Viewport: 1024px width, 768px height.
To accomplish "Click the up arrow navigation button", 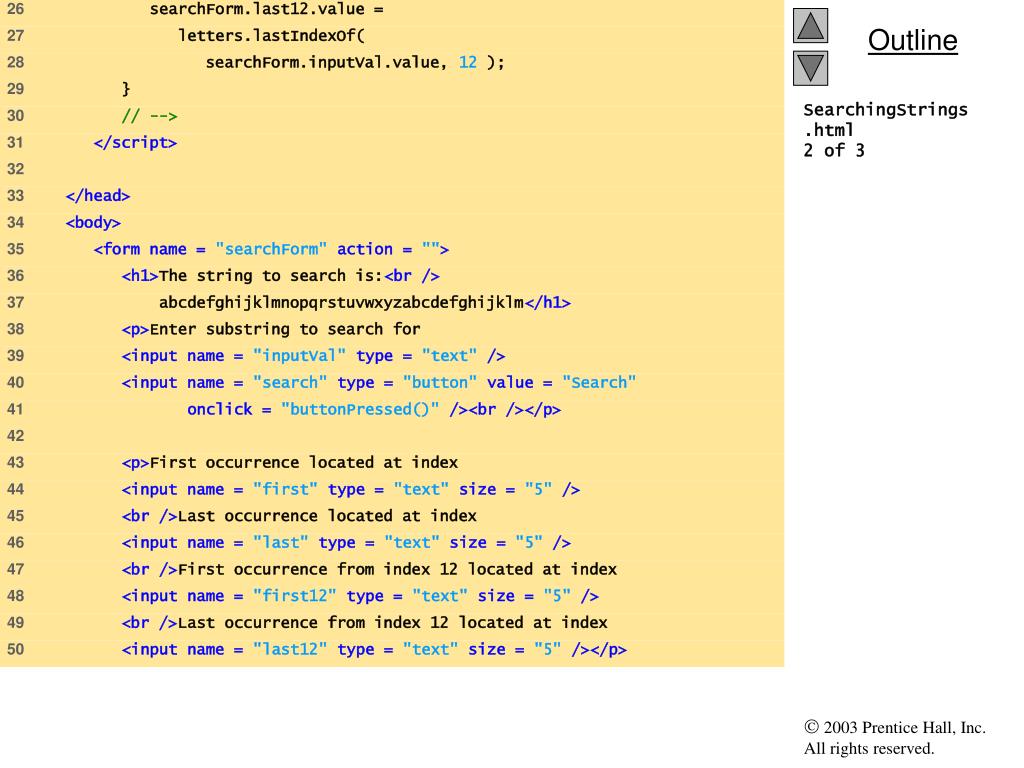I will 810,25.
